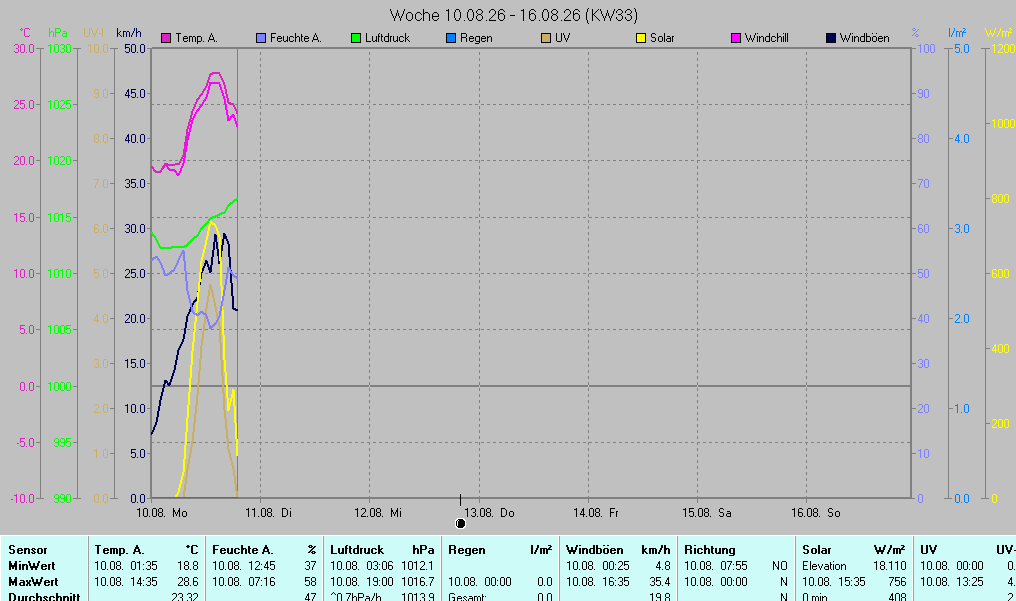Click the wind direction value 'NO'
The height and width of the screenshot is (601, 1016).
point(780,566)
